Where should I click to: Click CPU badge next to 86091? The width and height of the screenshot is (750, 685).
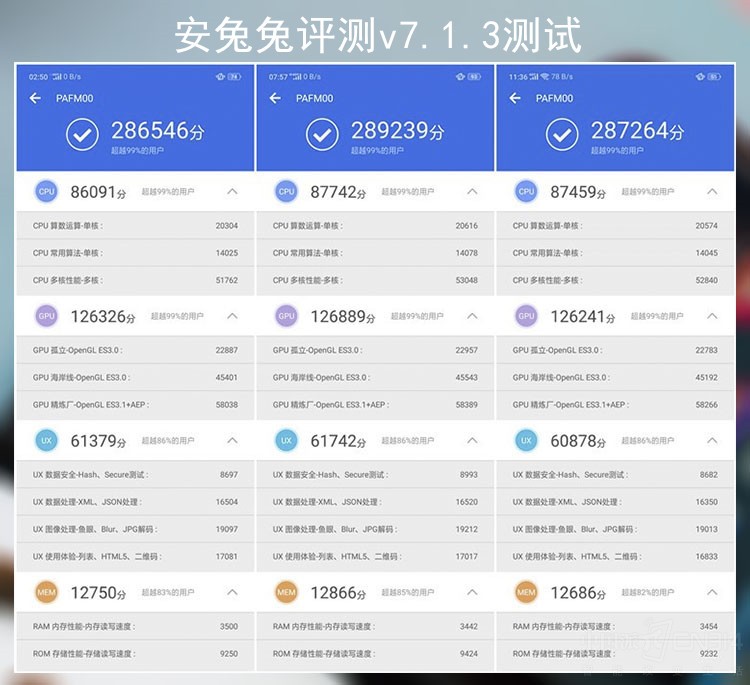pyautogui.click(x=46, y=191)
